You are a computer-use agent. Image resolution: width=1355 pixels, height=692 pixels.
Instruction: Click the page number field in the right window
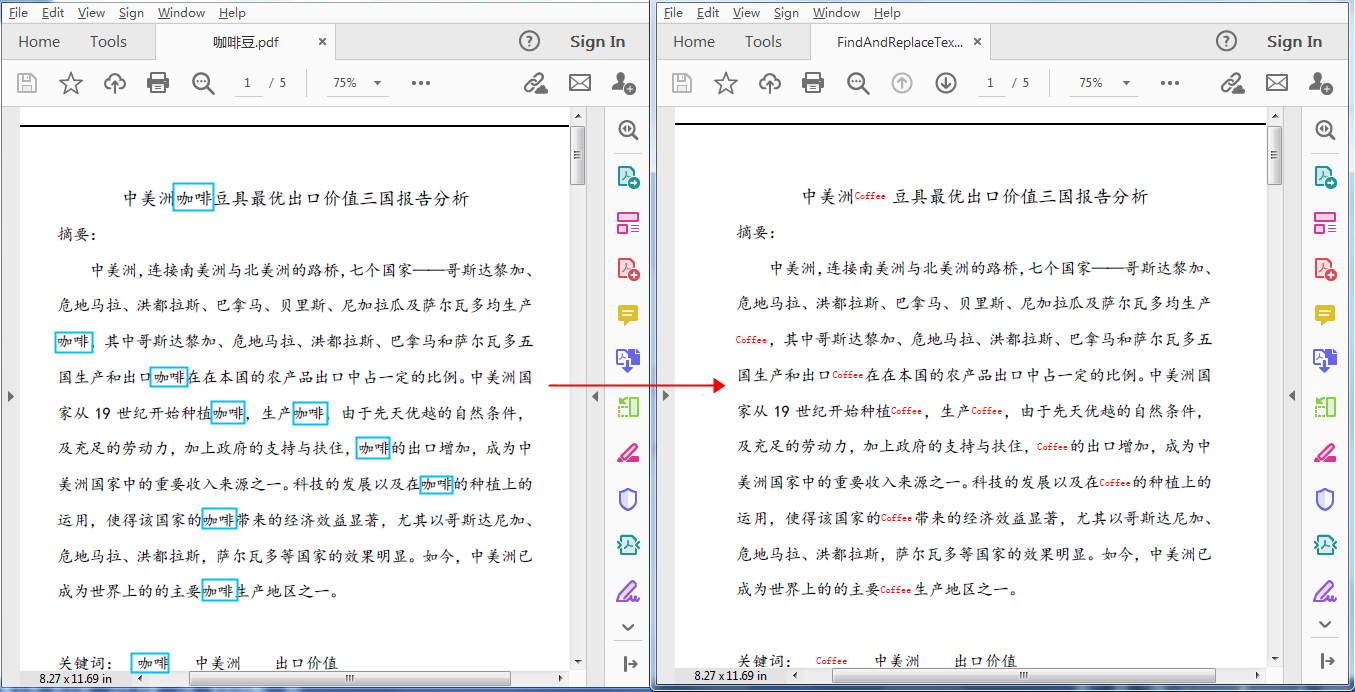(990, 83)
